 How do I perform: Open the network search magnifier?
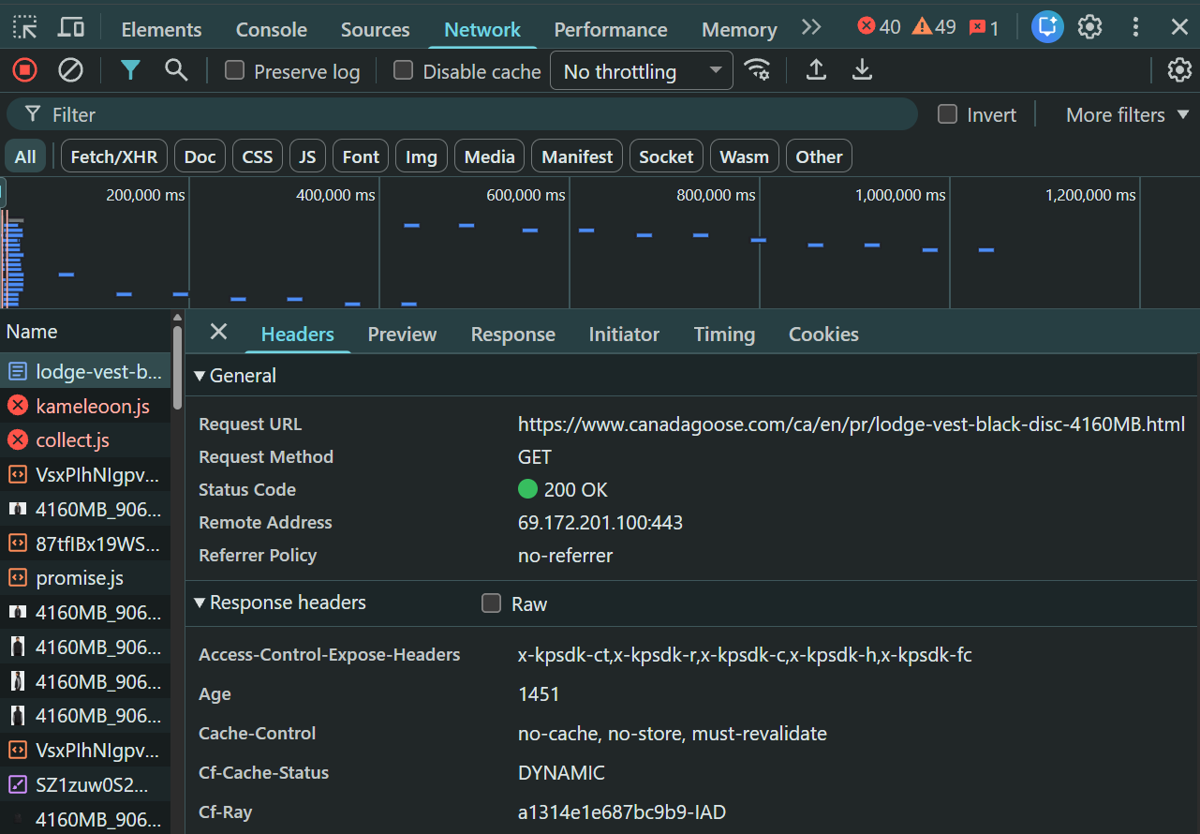176,70
